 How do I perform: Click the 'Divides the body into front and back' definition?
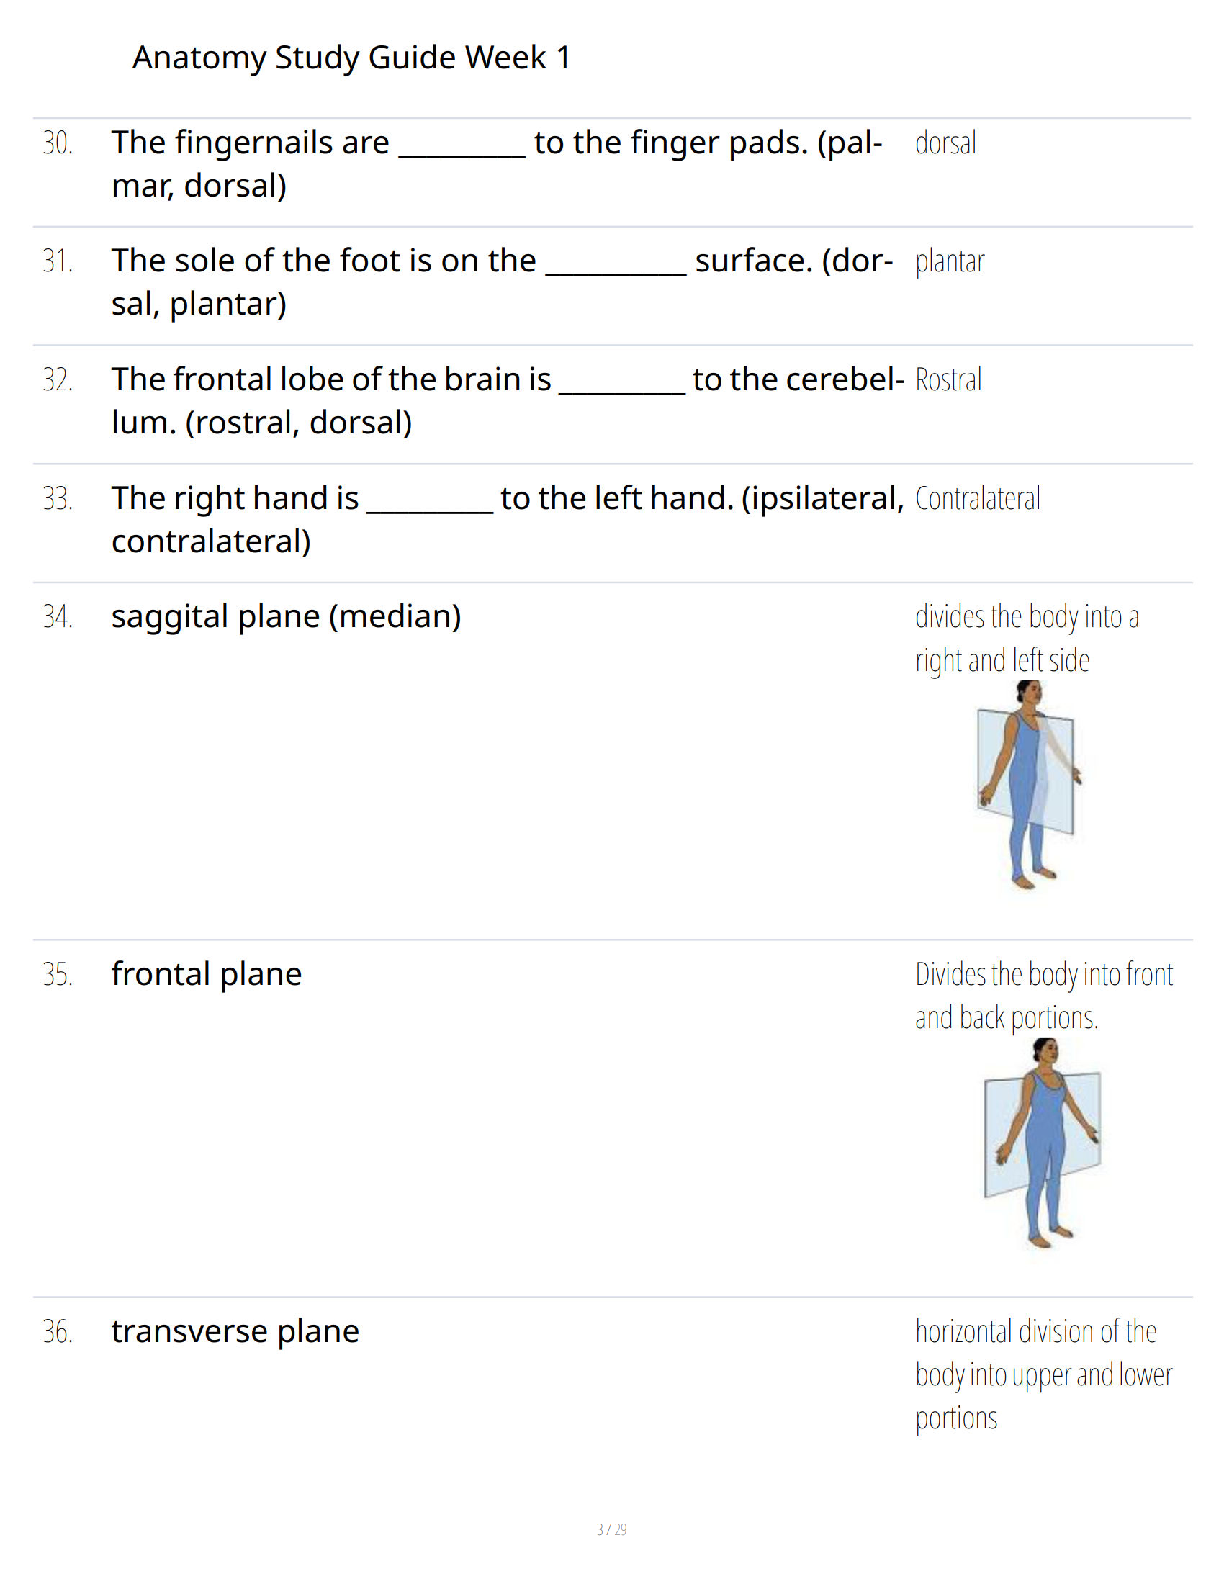1044,996
